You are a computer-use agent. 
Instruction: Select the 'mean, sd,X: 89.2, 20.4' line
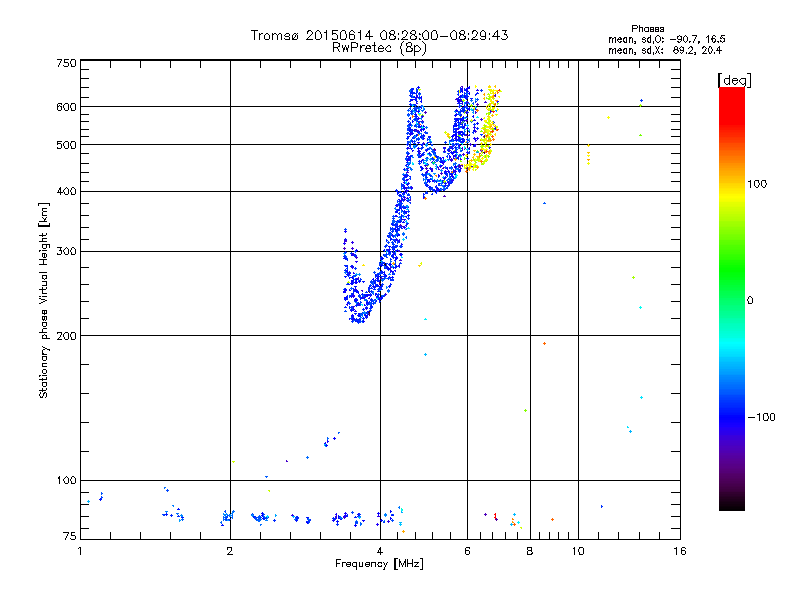(x=665, y=50)
